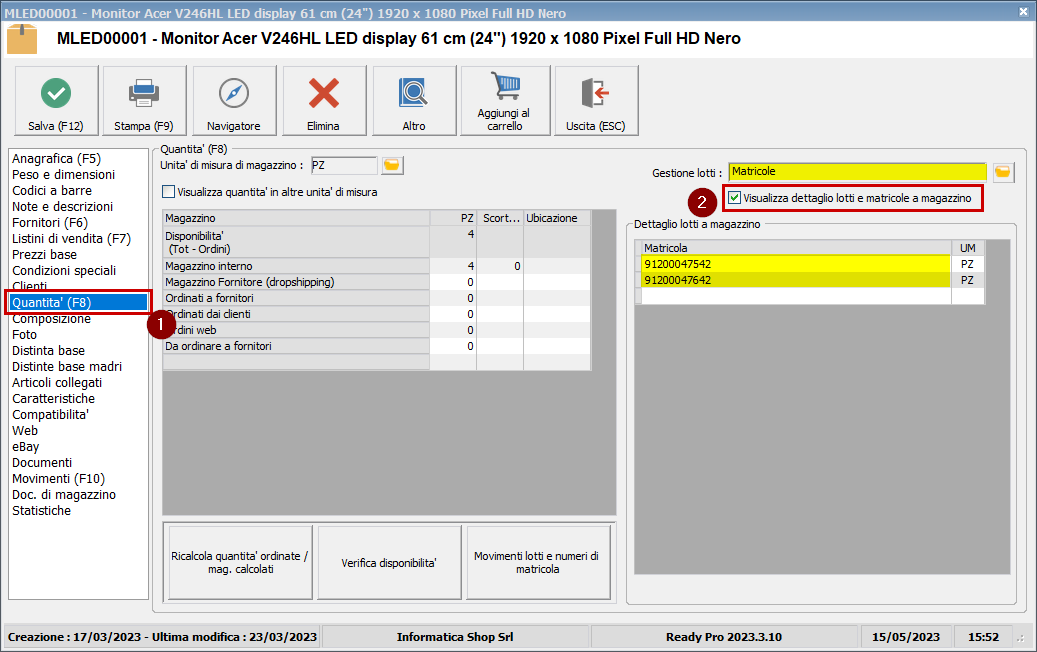Screen dimensions: 1037x652
Task: Click the Uscita (ESC) exit button
Action: (597, 101)
